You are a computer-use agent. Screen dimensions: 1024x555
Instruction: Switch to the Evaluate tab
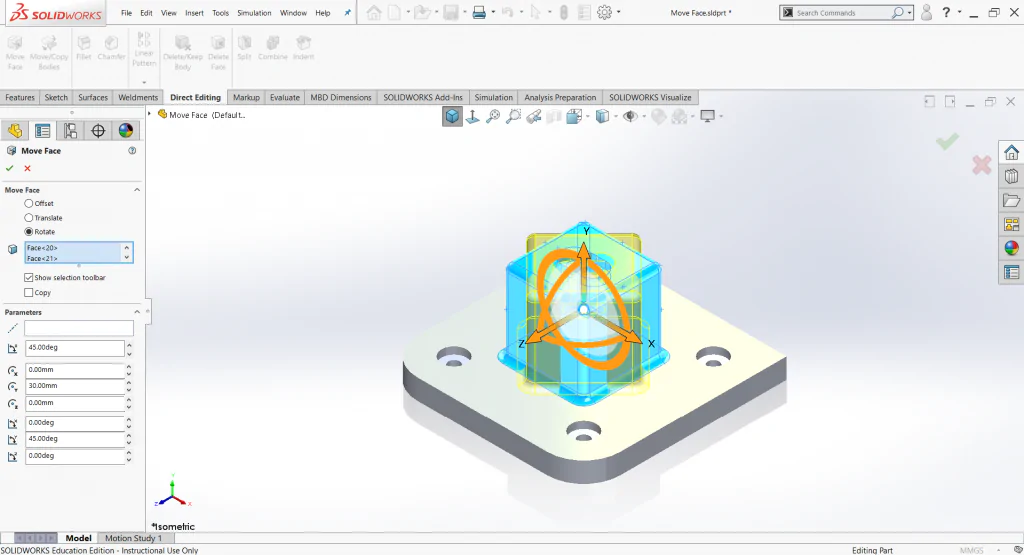[285, 97]
